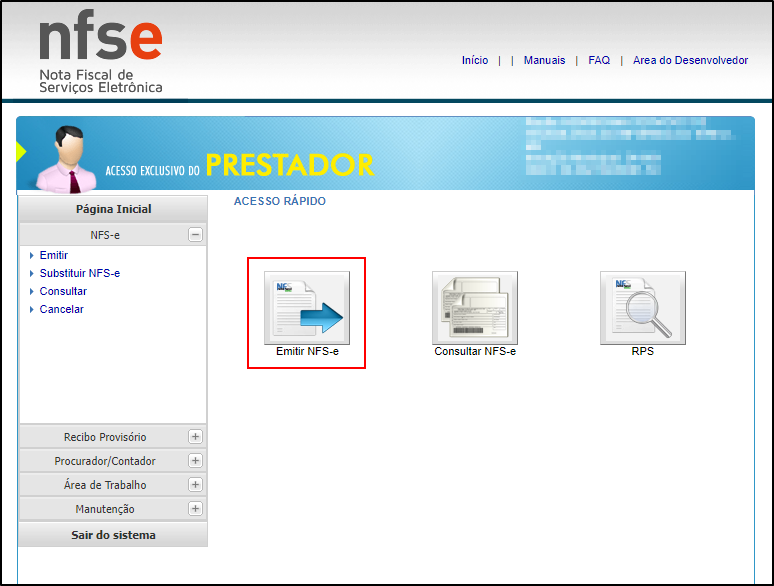
Task: Expand Recibo Provisório with plus button
Action: point(195,437)
